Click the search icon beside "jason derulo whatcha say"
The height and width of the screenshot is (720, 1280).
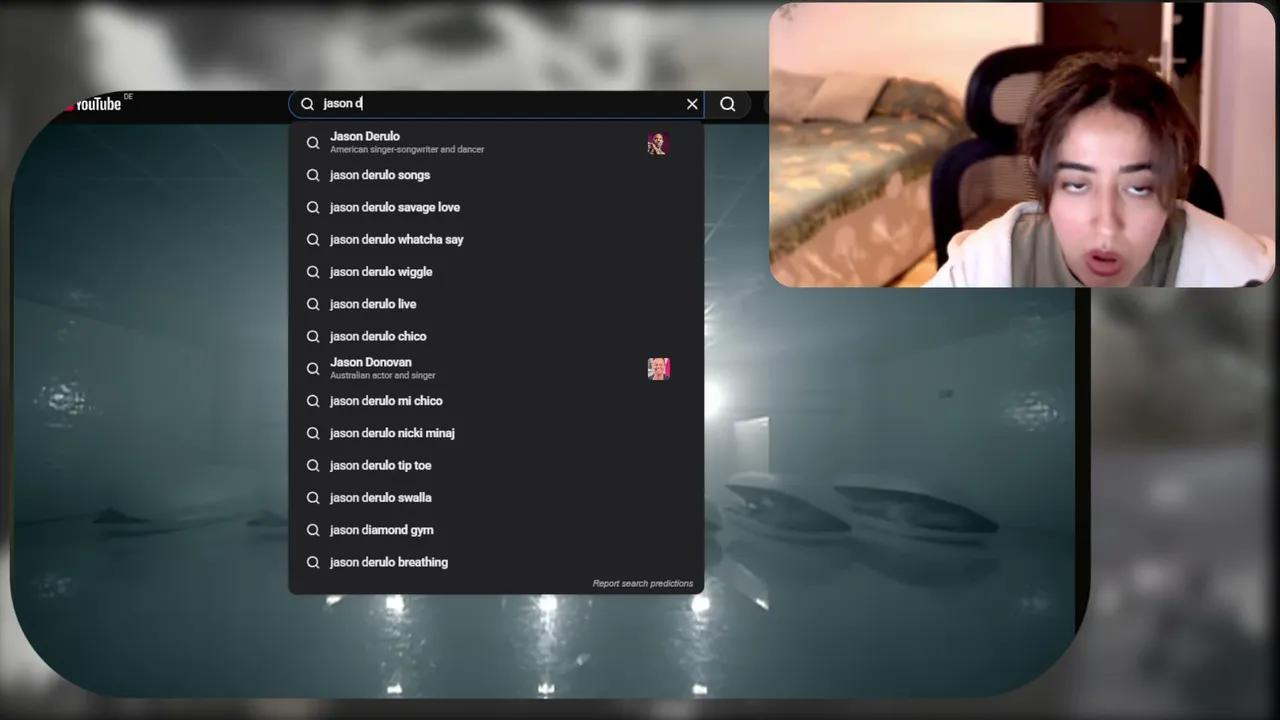pos(313,240)
